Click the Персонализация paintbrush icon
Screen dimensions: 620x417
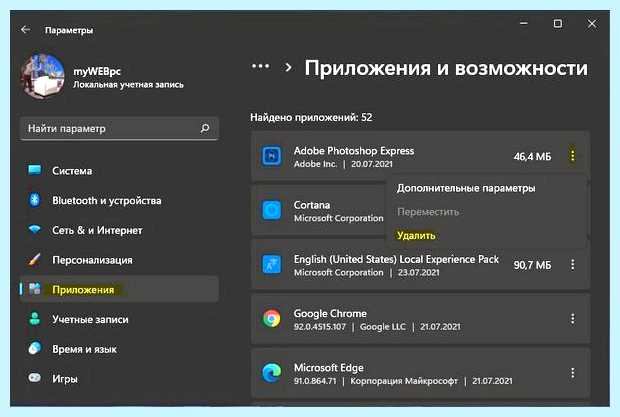(x=34, y=260)
